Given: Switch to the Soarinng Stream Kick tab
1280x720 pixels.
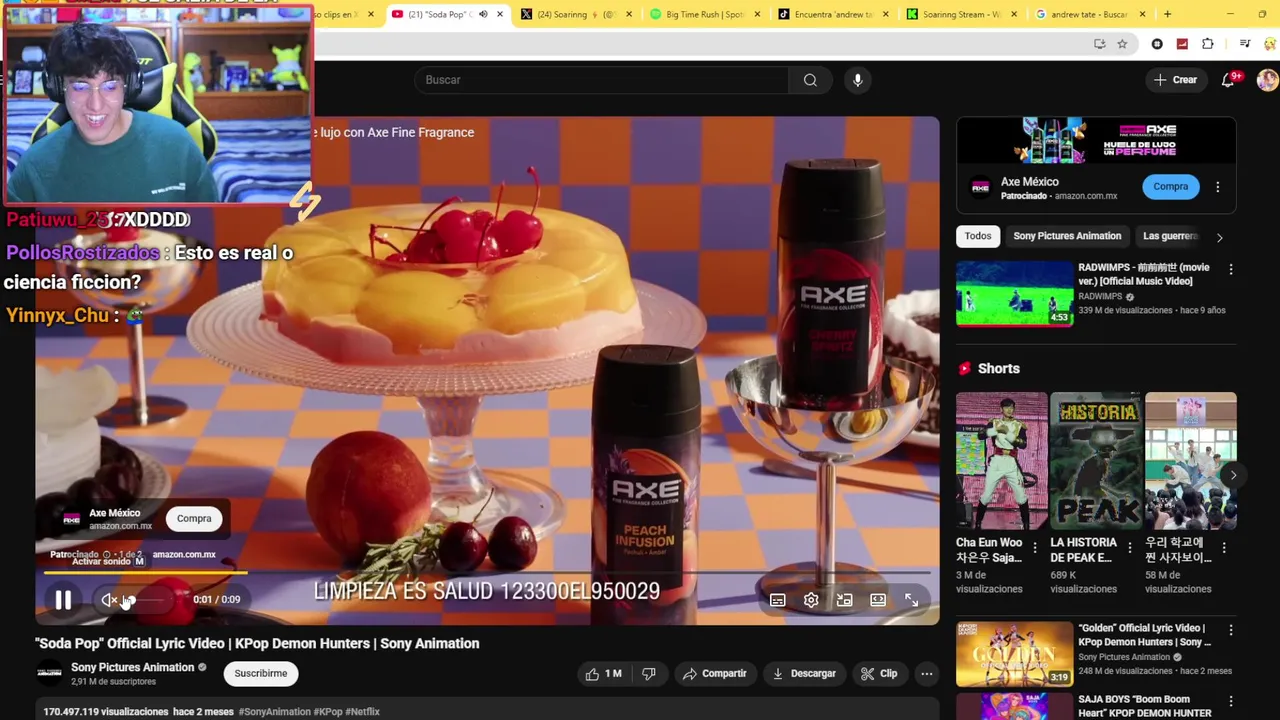Looking at the screenshot, I should [961, 15].
